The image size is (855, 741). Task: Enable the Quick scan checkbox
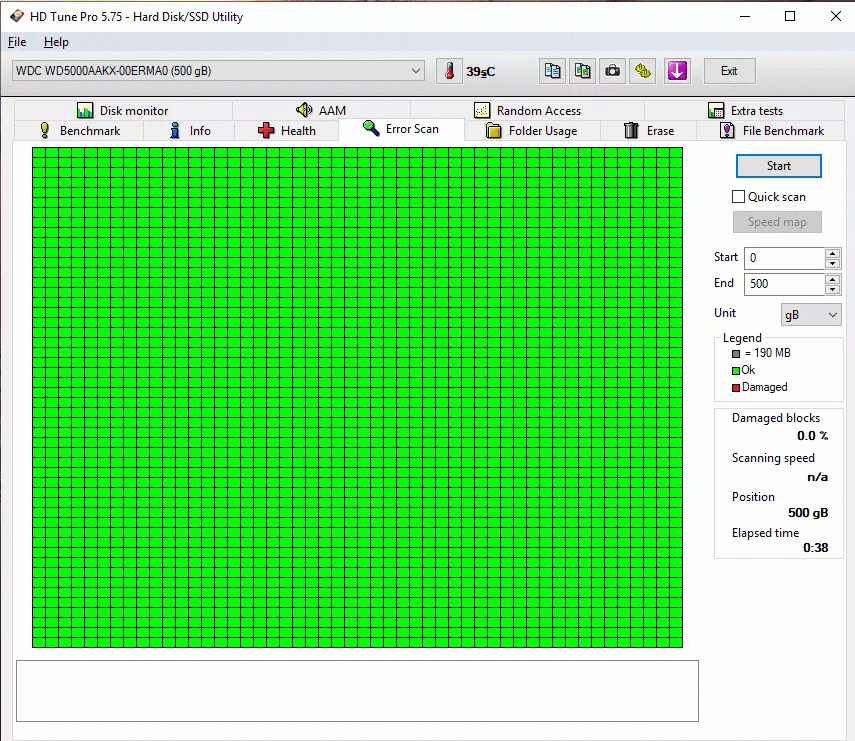(x=739, y=197)
